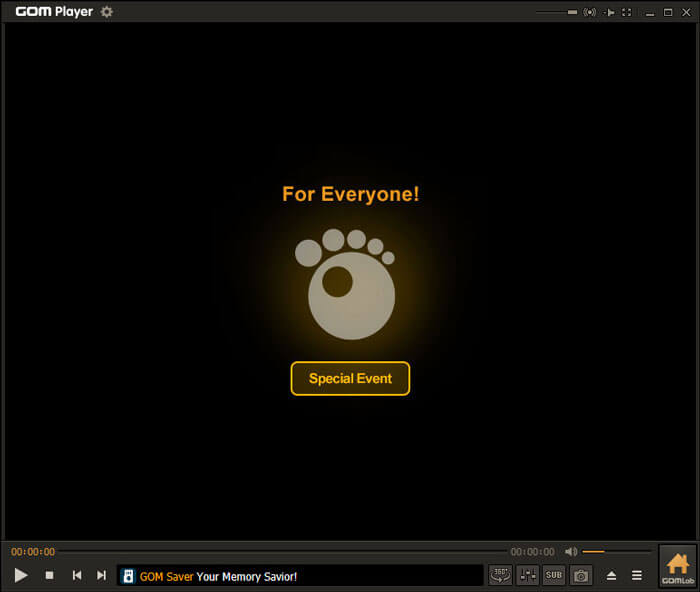
Task: Open the GOM Player title menu
Action: (54, 12)
